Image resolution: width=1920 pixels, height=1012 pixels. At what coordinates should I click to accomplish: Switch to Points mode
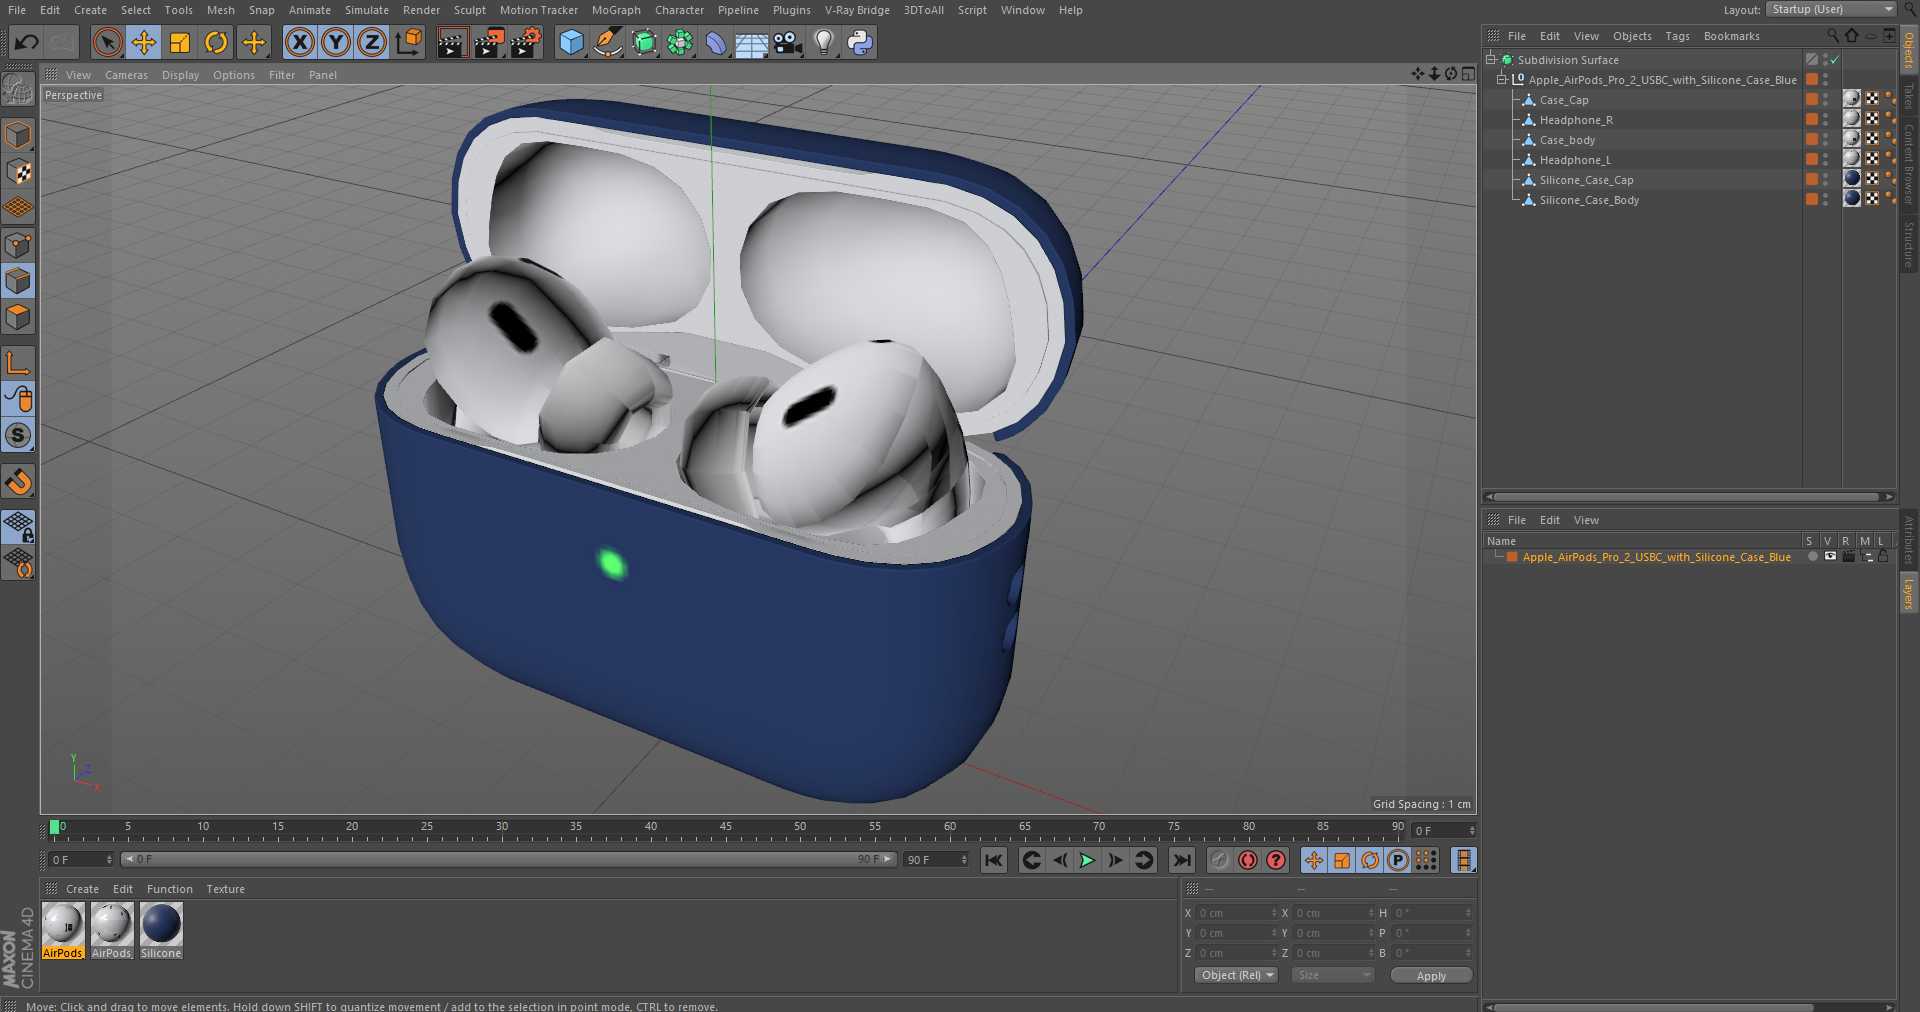(x=18, y=245)
